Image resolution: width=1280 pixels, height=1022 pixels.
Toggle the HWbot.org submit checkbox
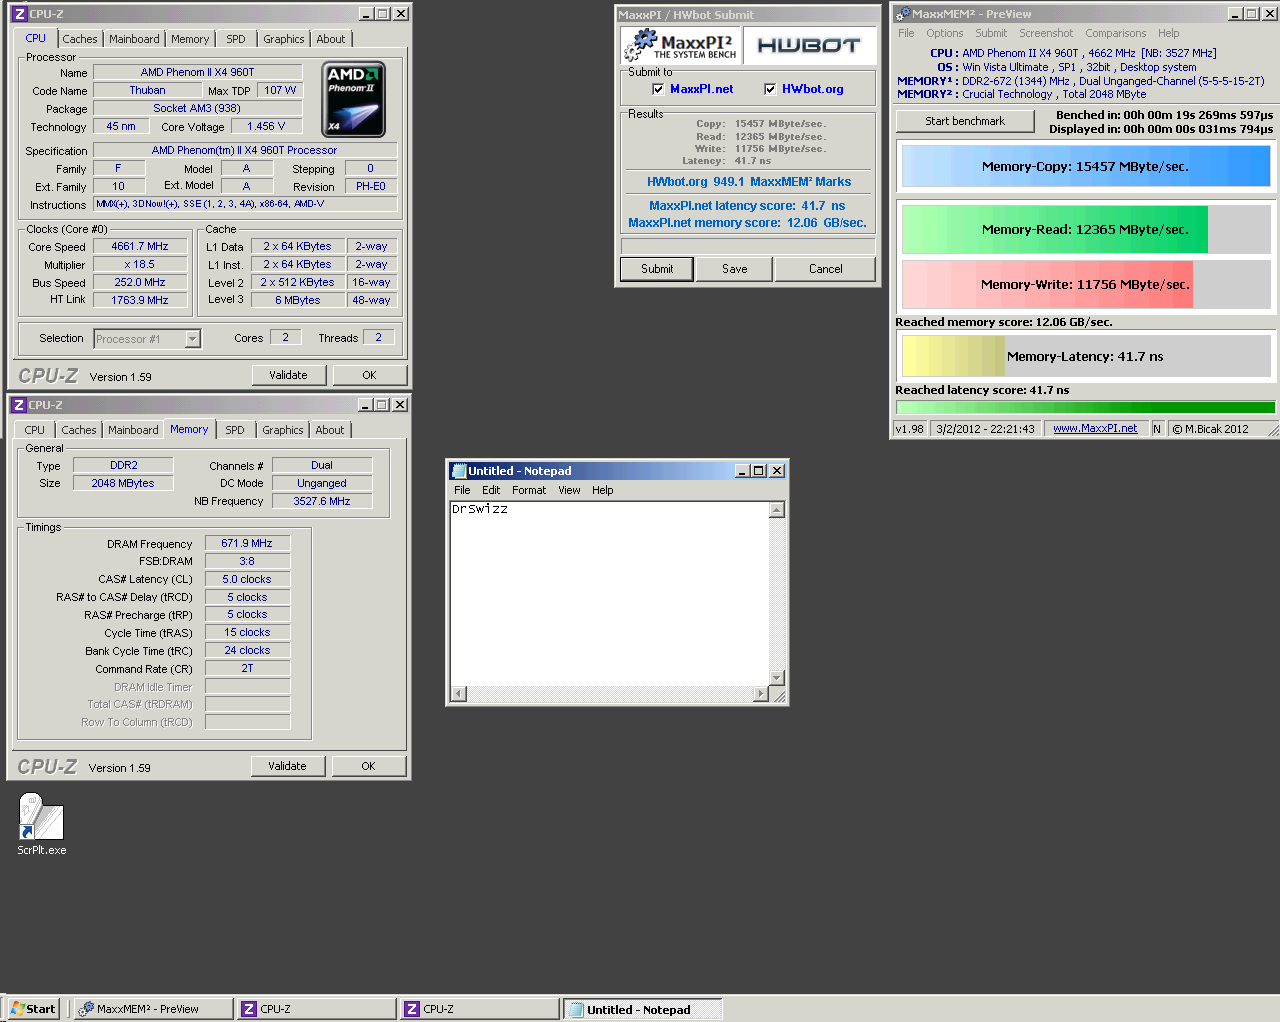tap(770, 89)
